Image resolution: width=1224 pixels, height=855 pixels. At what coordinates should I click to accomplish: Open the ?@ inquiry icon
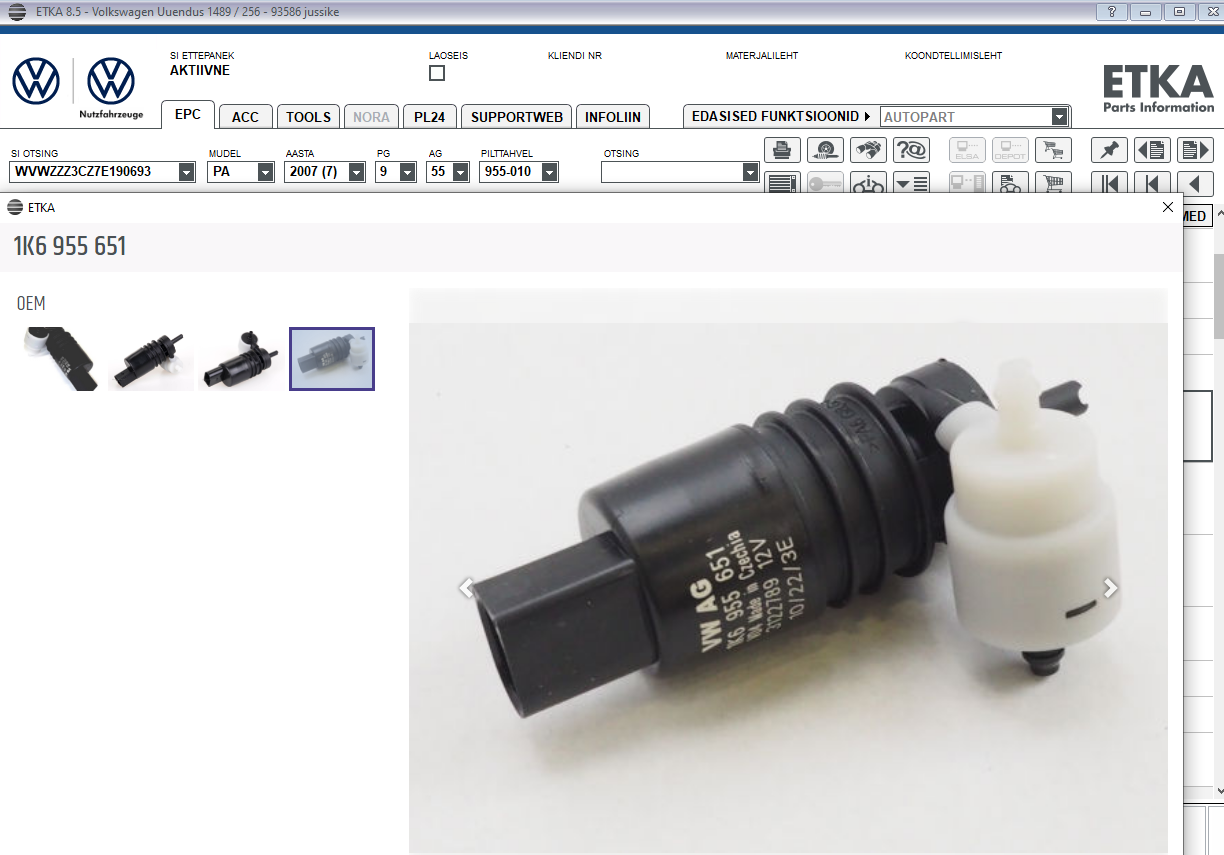[911, 150]
